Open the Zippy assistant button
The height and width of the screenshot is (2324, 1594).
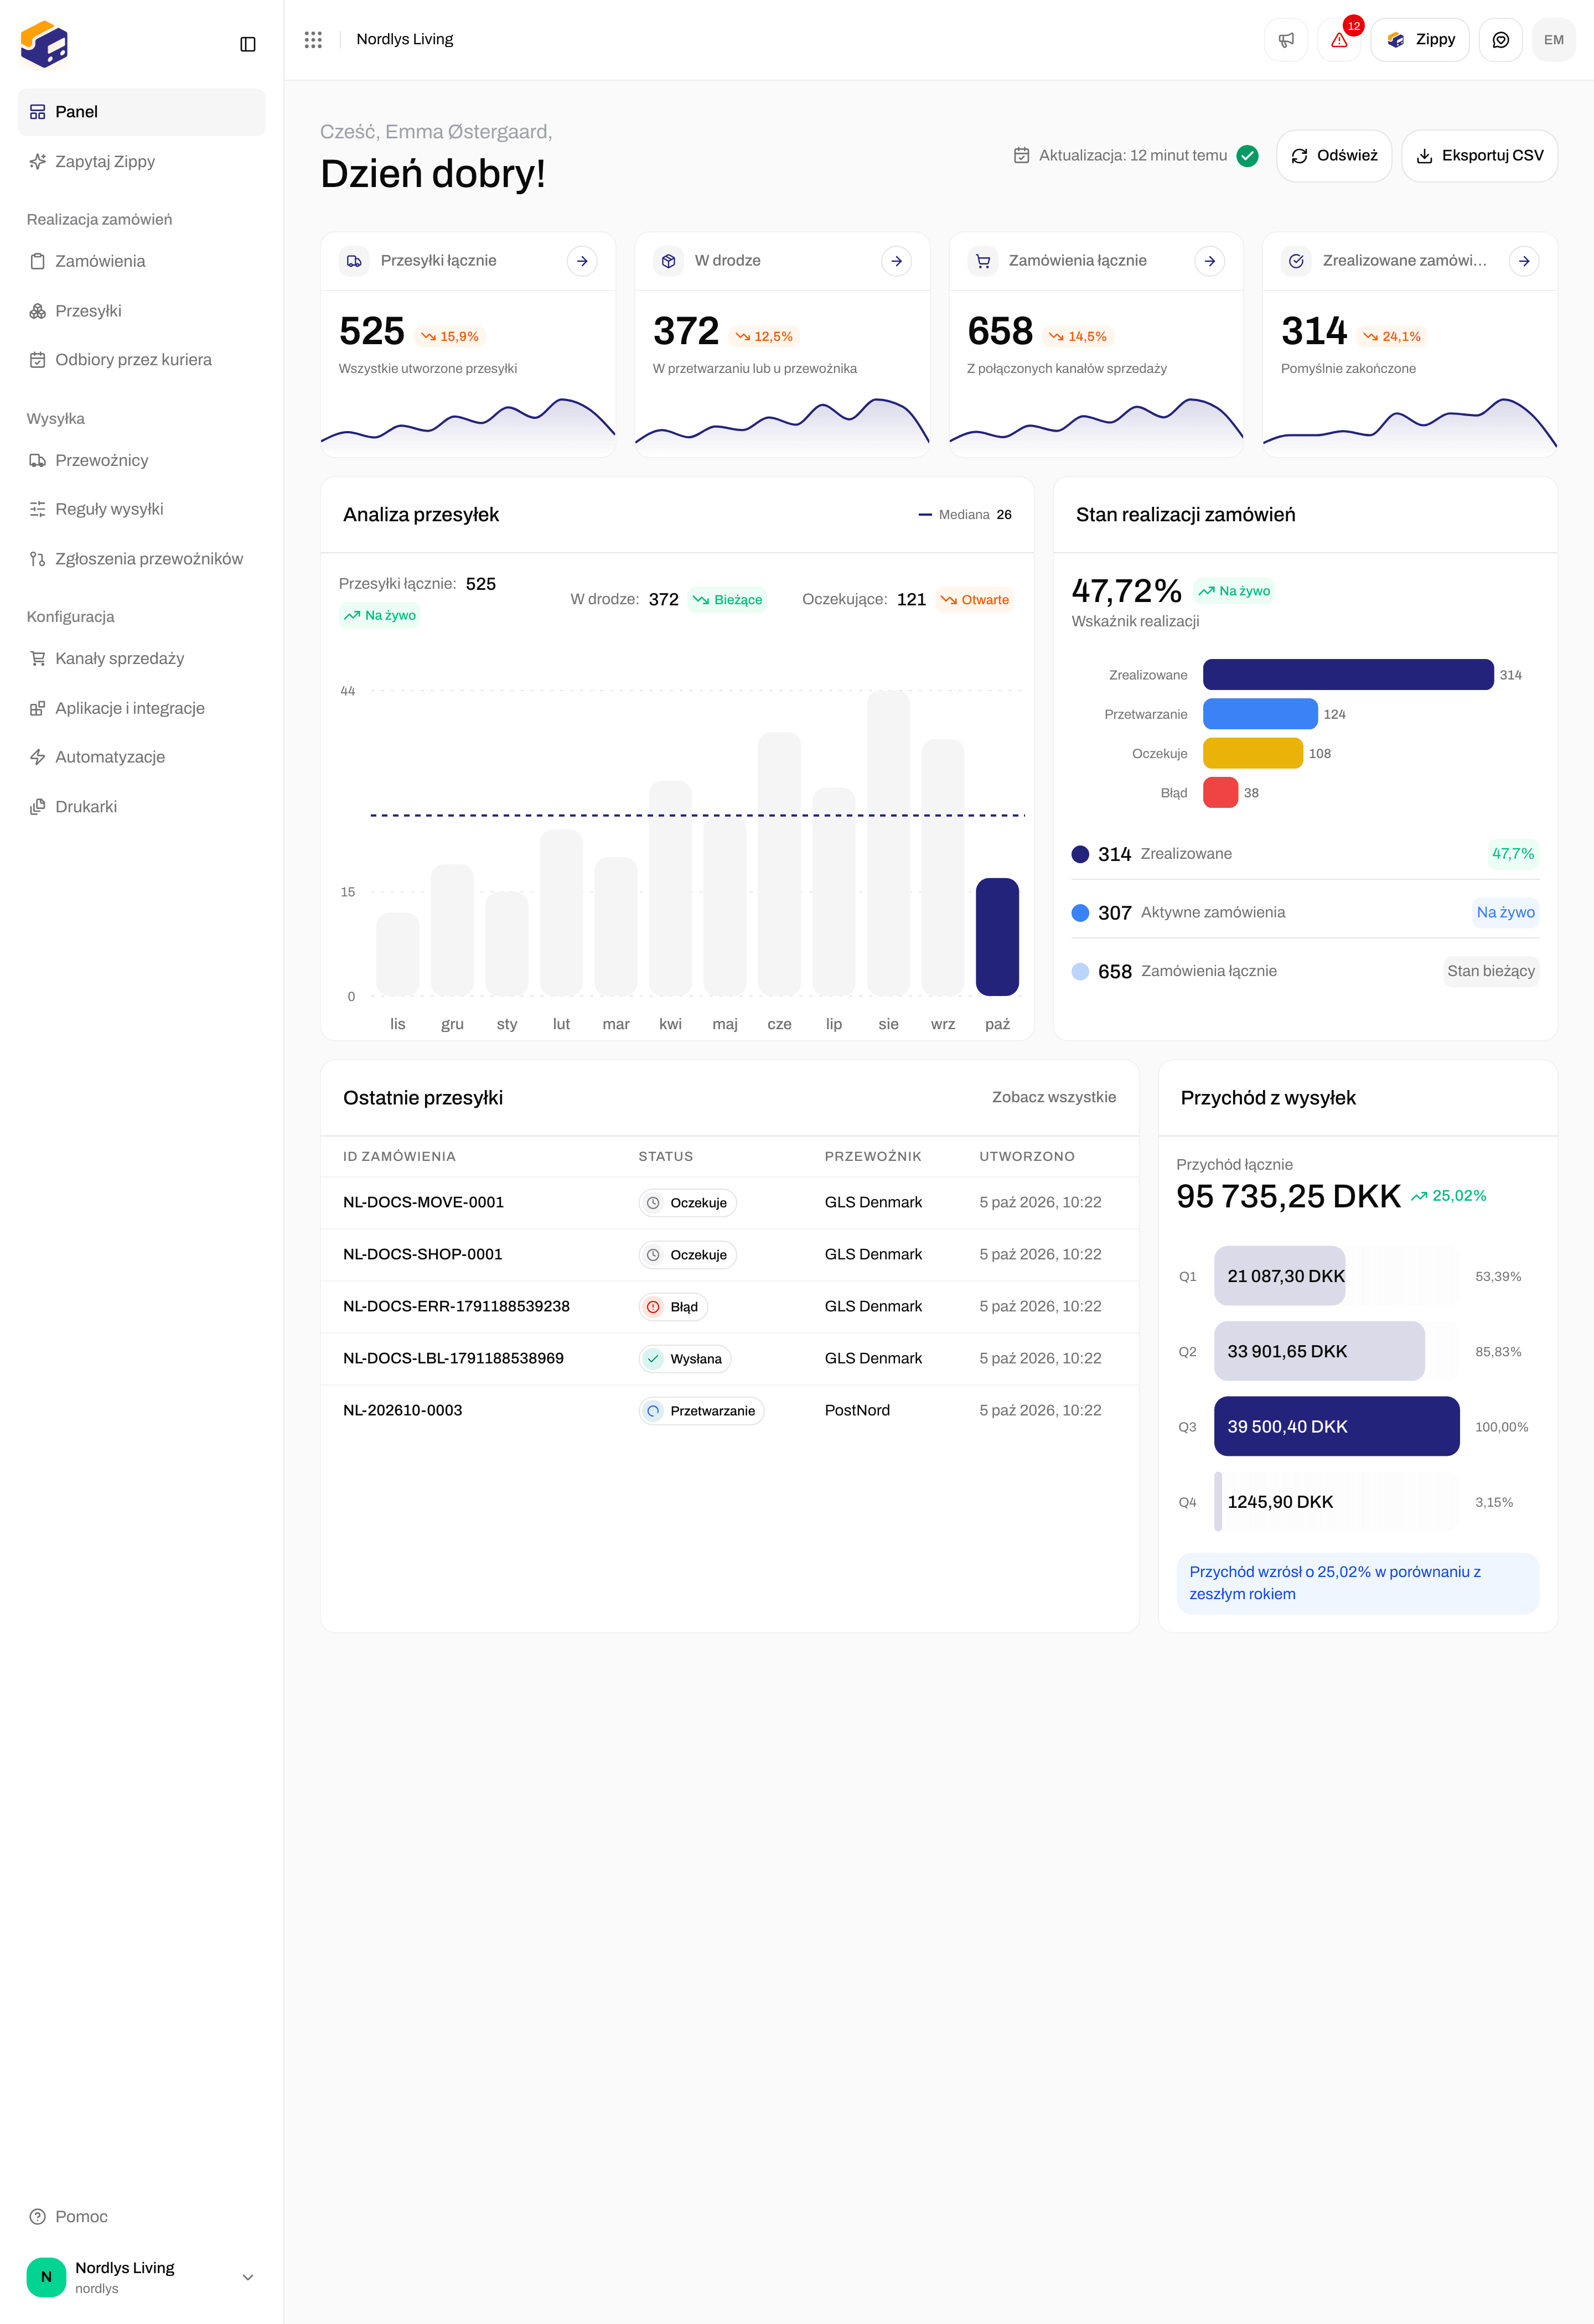(1419, 40)
